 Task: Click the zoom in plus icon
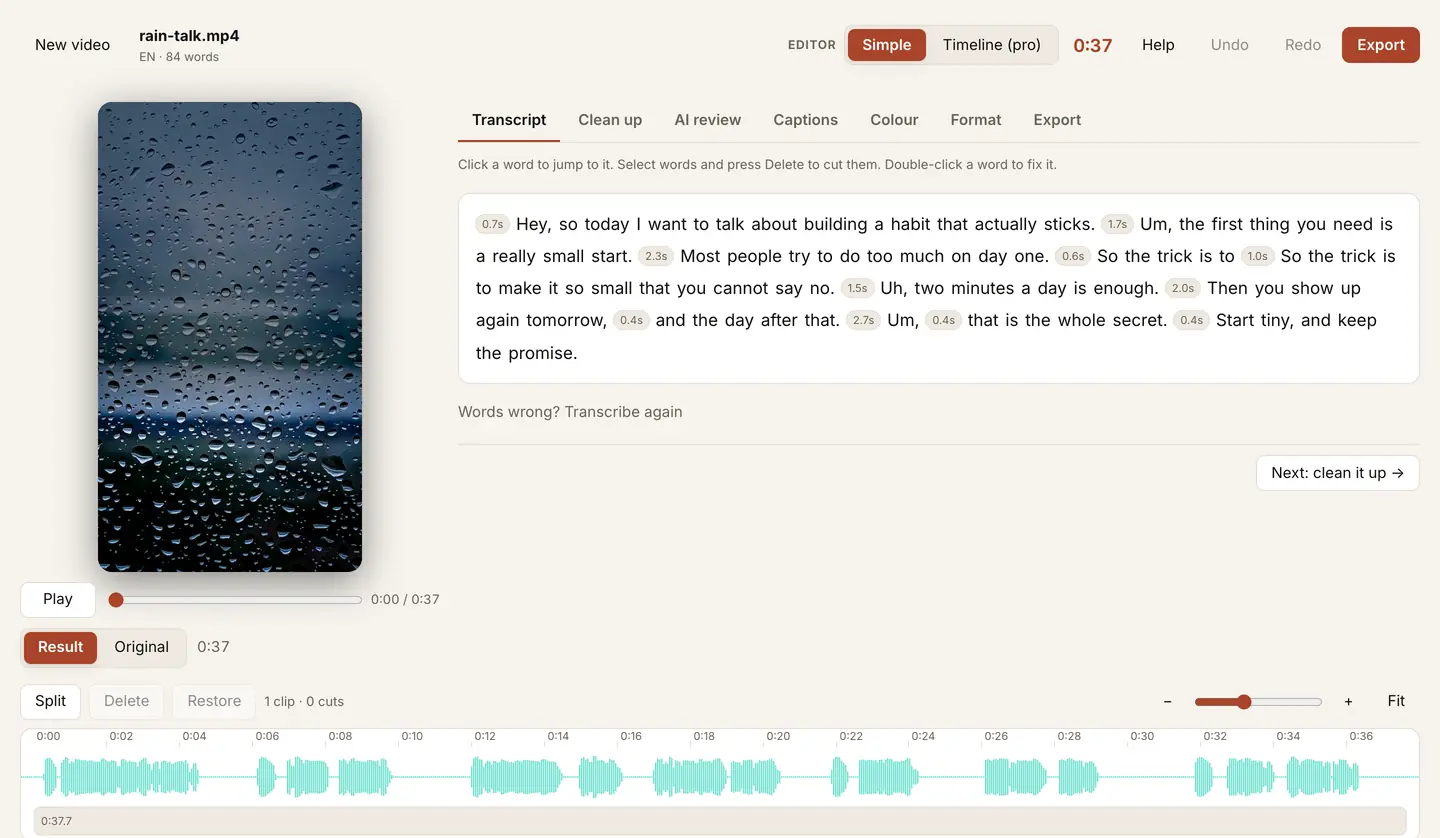pyautogui.click(x=1348, y=701)
